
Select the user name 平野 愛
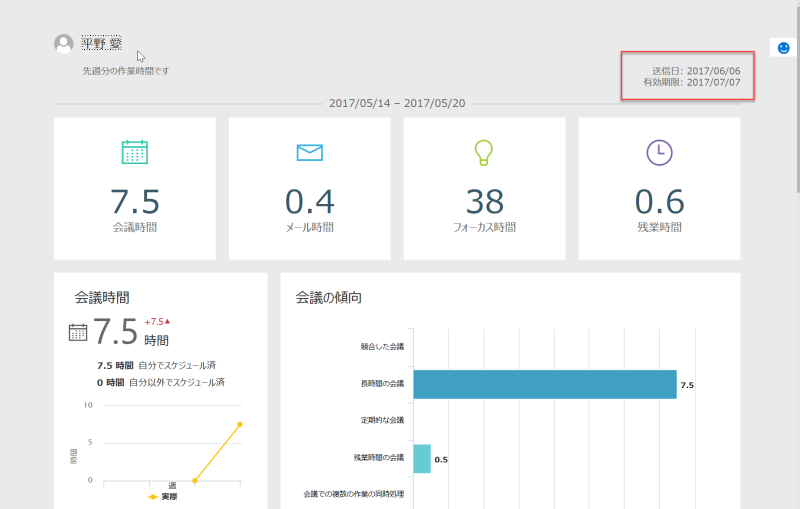point(102,43)
